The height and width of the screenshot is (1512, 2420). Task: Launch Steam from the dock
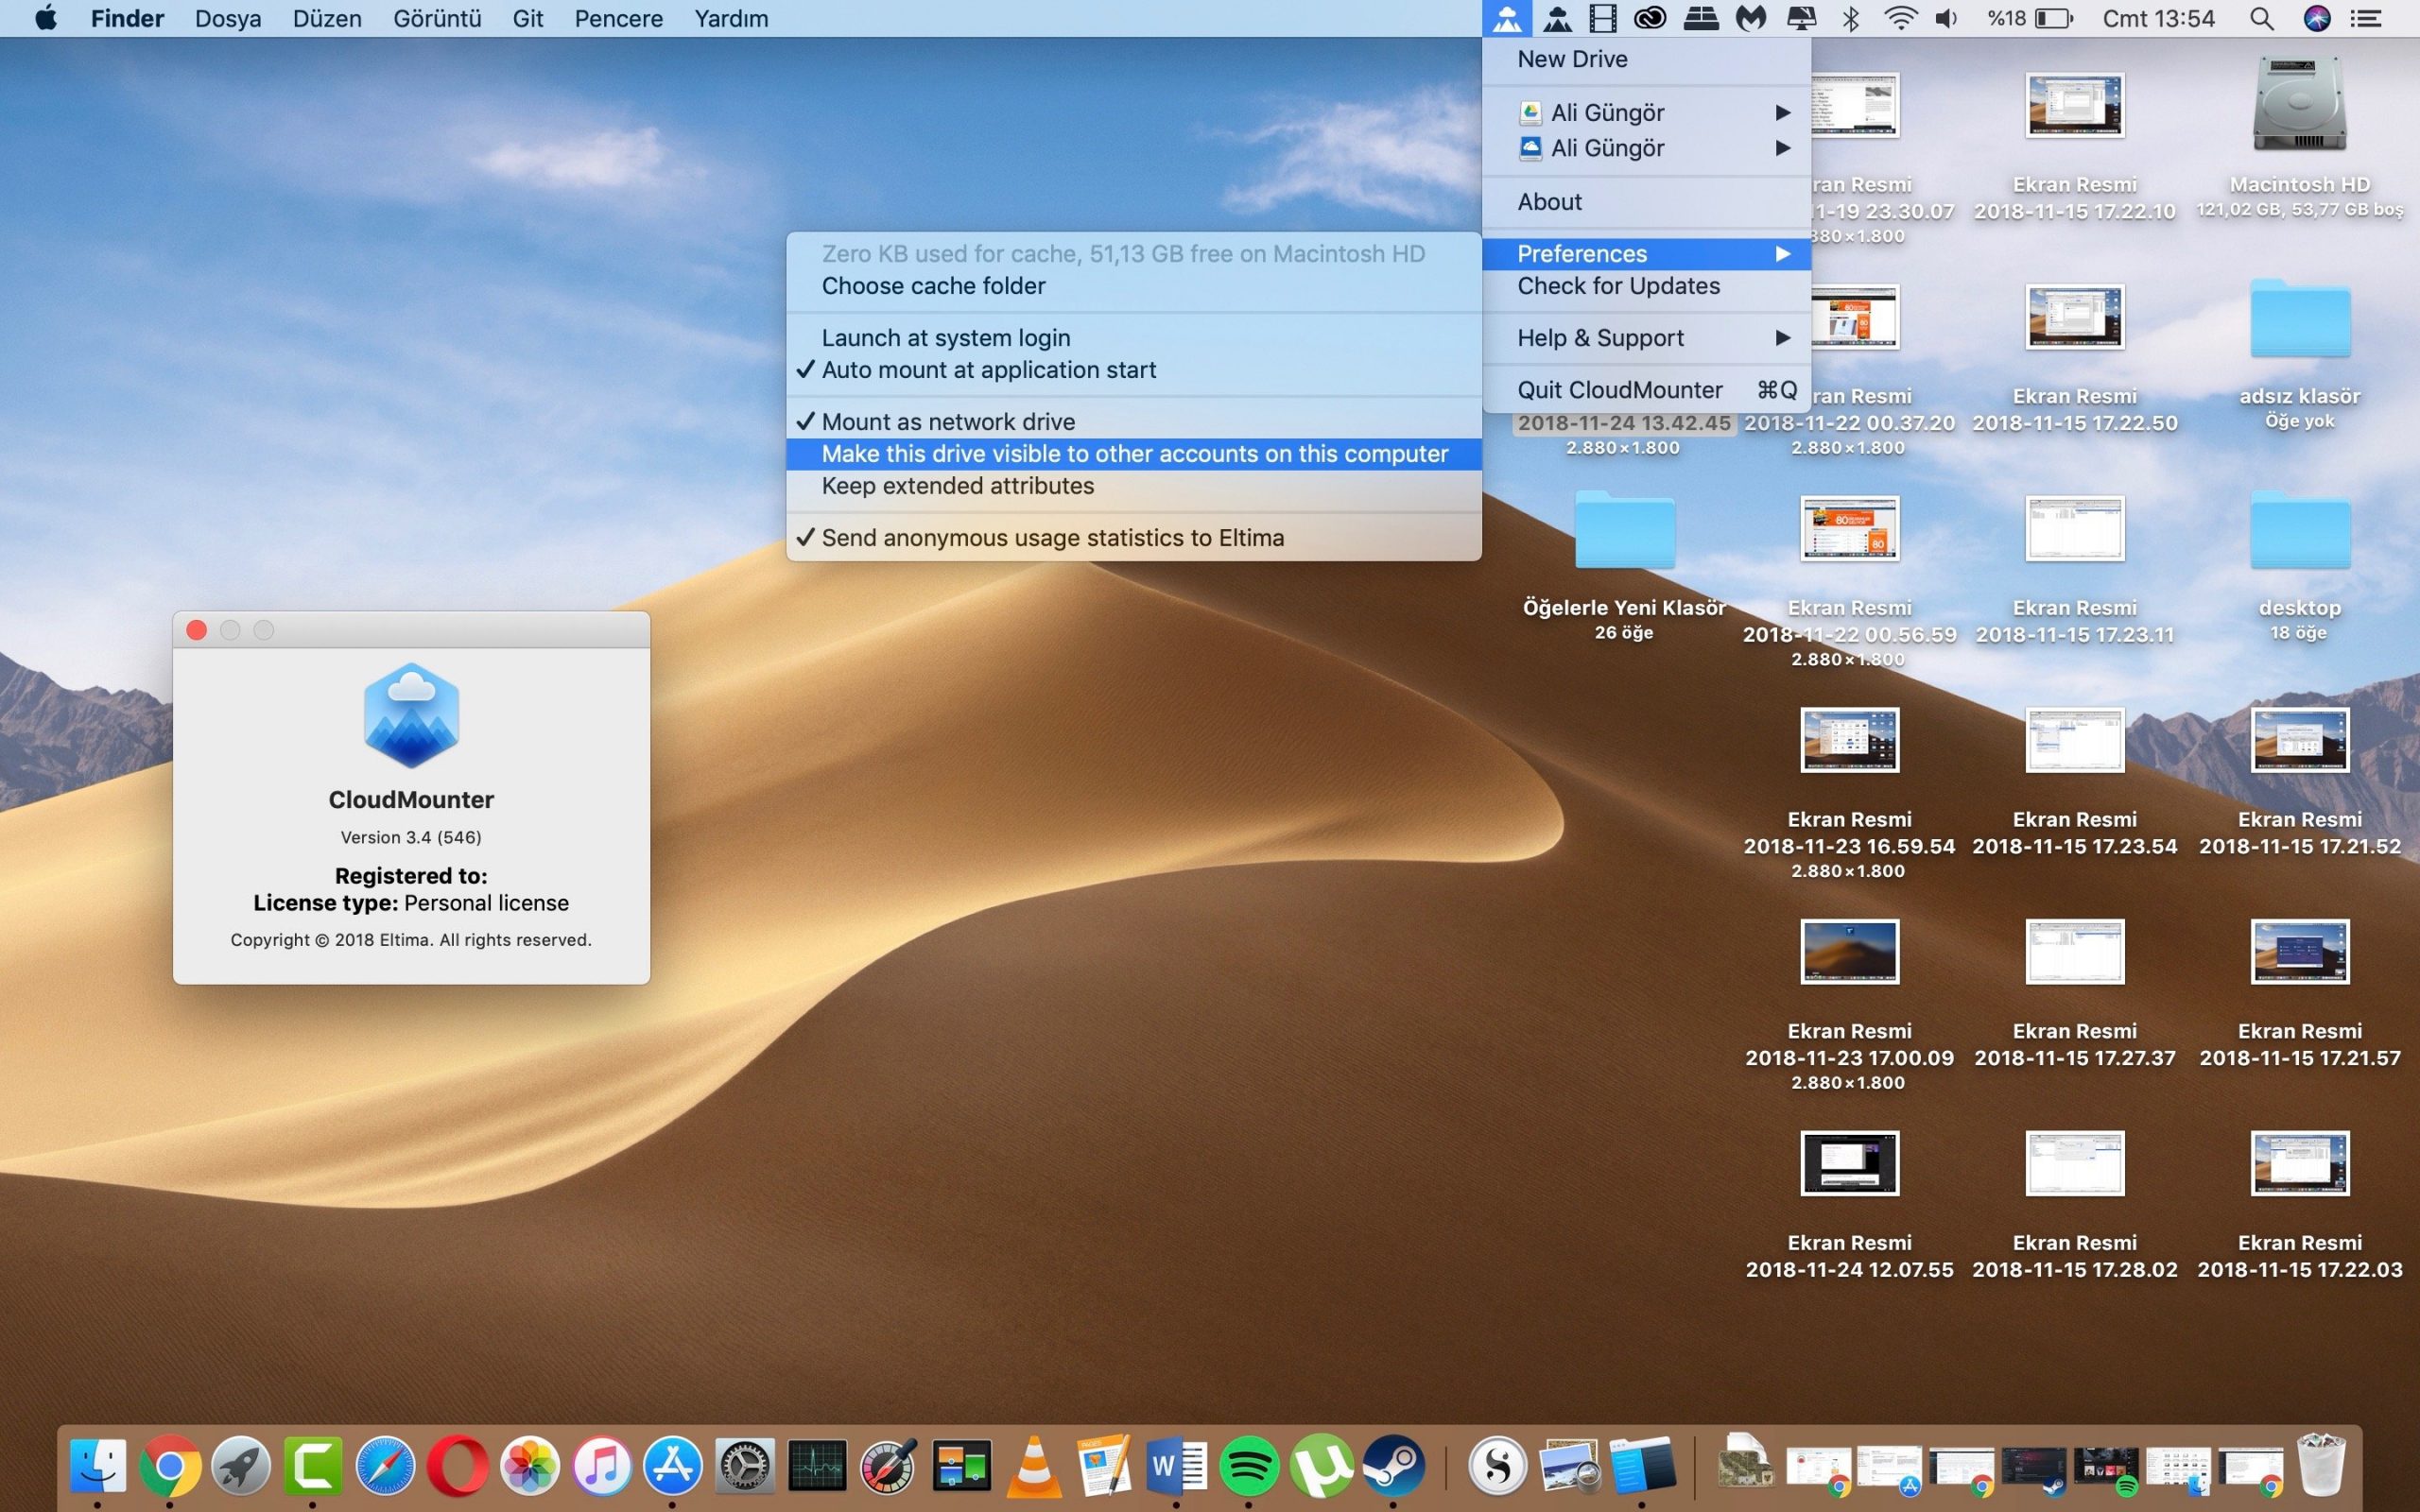pos(1393,1466)
